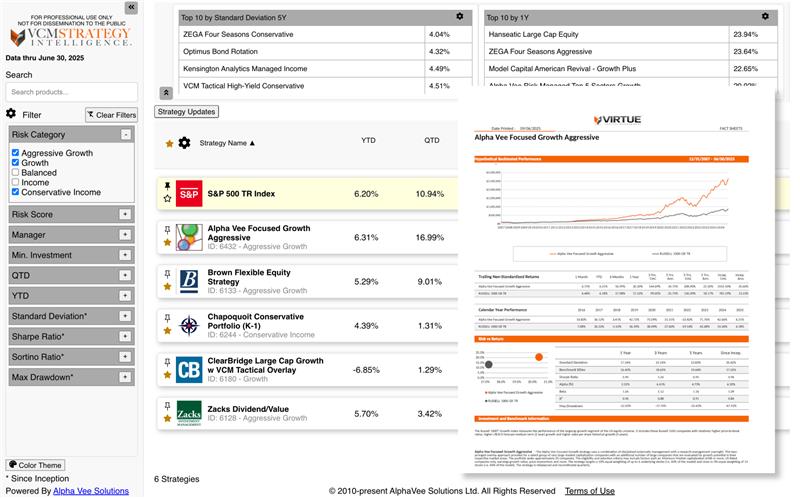The width and height of the screenshot is (800, 498).
Task: Check the Income risk category
Action: pyautogui.click(x=15, y=182)
